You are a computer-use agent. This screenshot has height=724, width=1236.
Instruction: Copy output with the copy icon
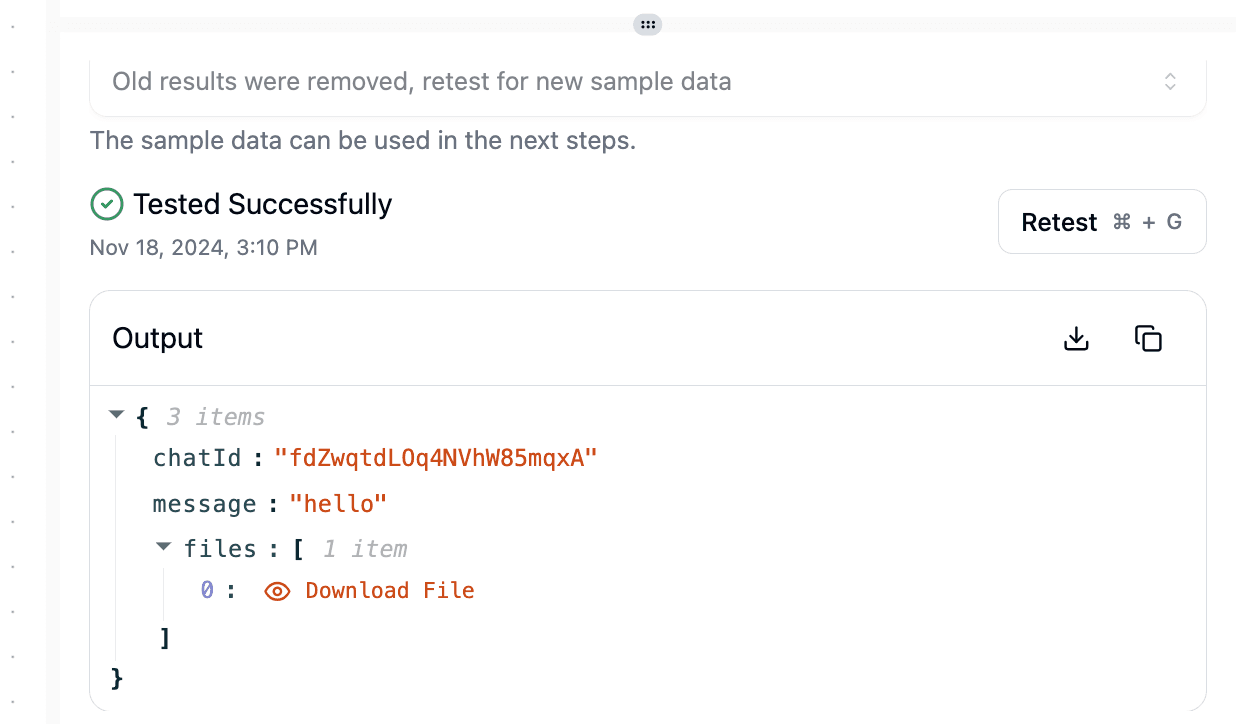coord(1148,339)
